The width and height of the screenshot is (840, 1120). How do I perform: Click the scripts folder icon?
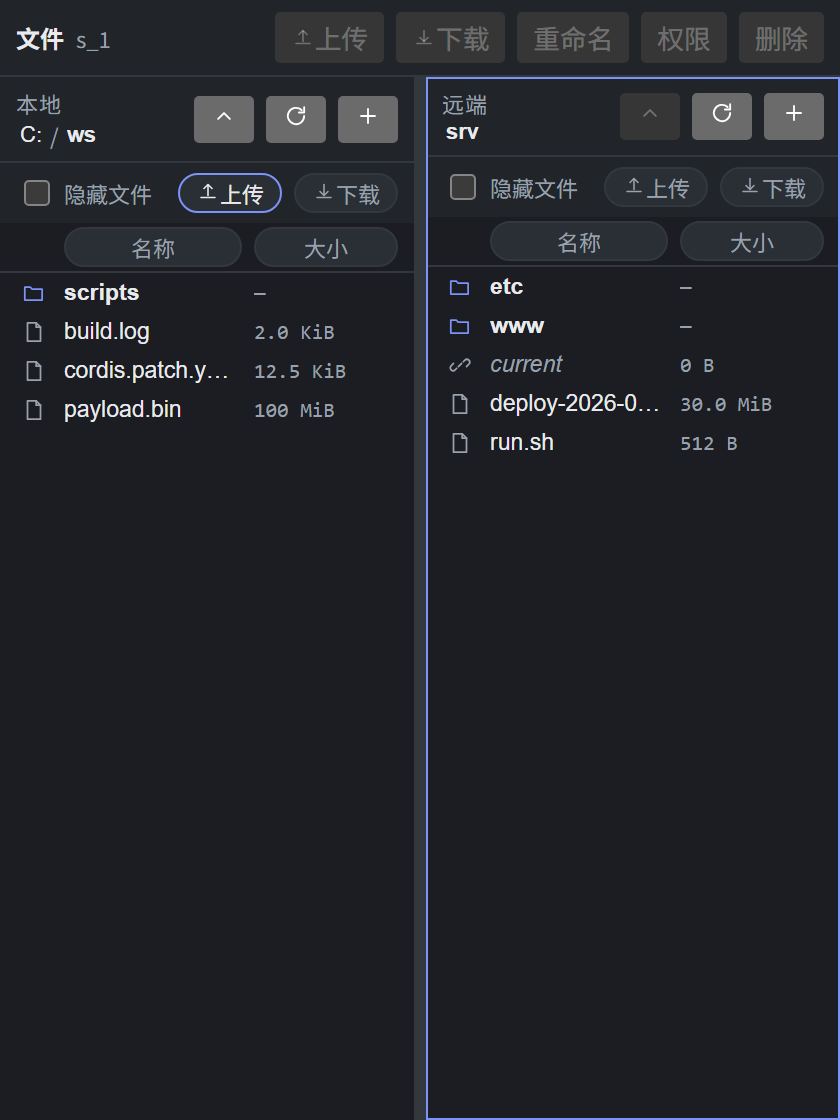click(34, 293)
